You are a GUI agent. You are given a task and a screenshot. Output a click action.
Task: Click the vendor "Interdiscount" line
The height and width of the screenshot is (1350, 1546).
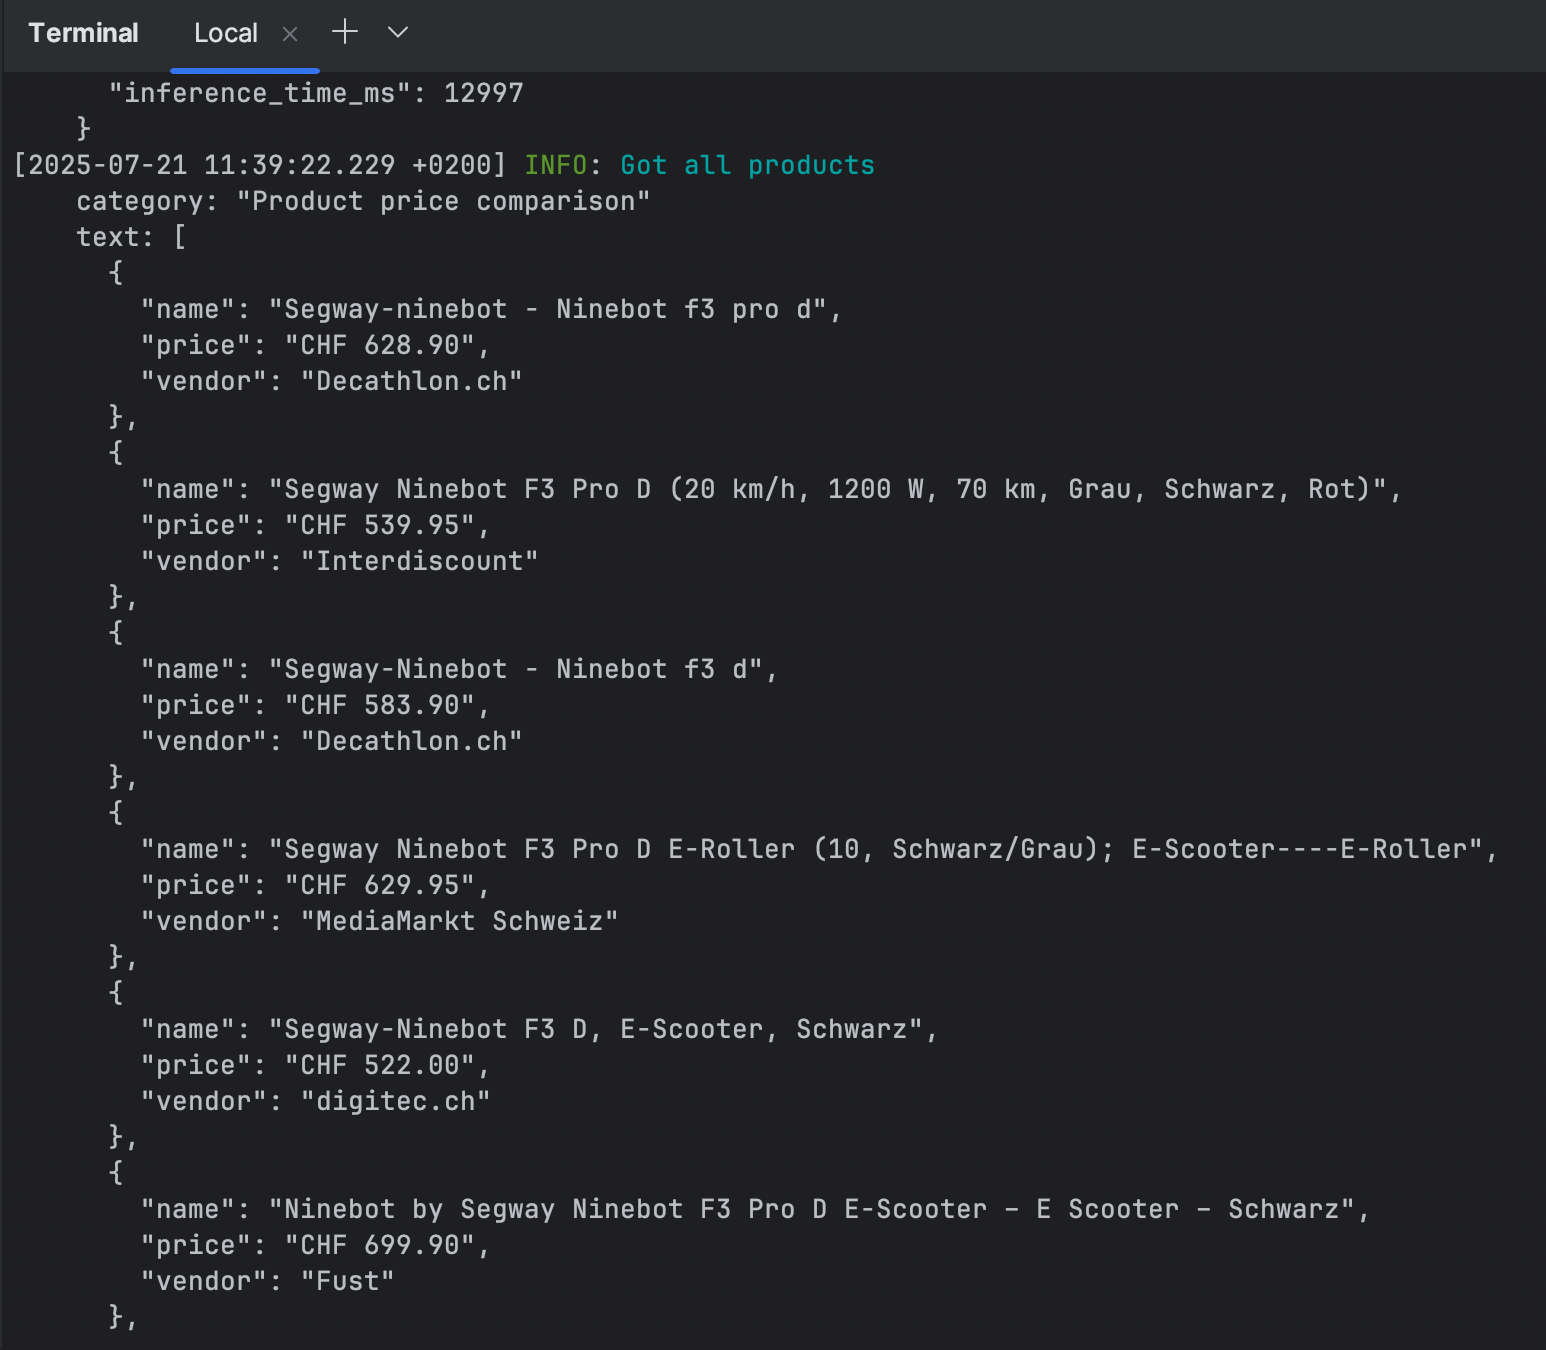(340, 561)
